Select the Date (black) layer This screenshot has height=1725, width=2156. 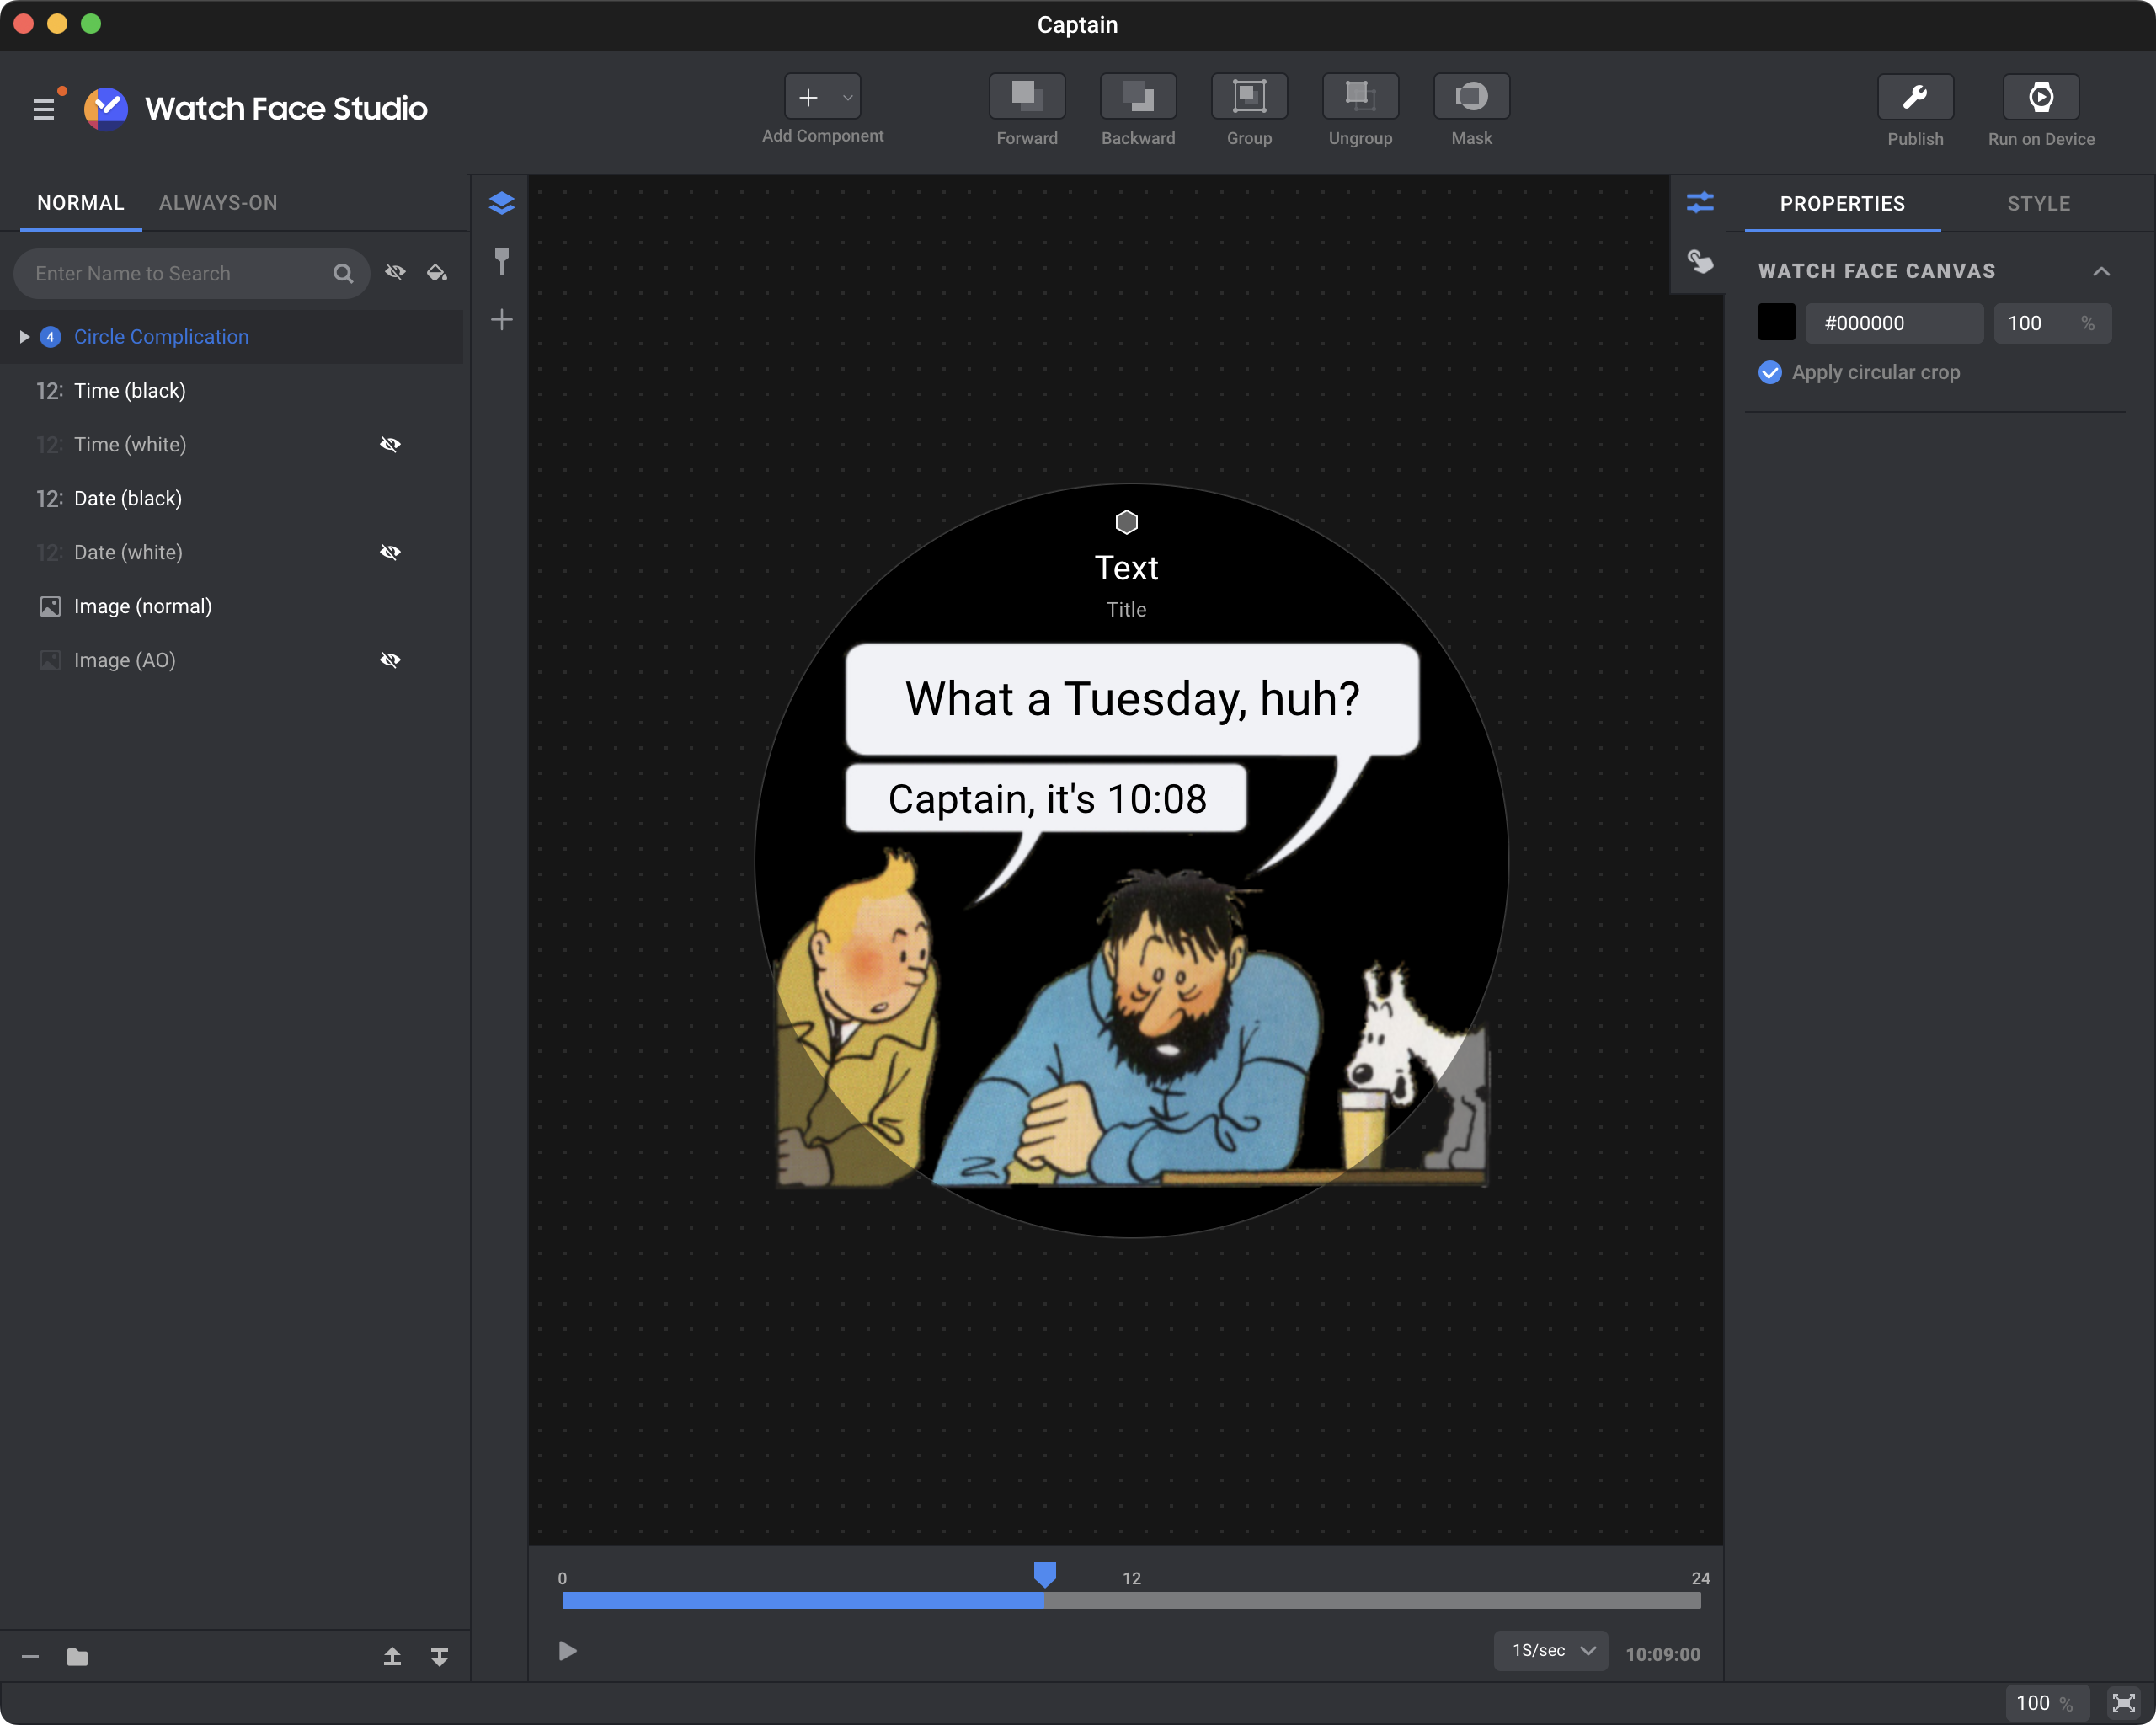[128, 498]
